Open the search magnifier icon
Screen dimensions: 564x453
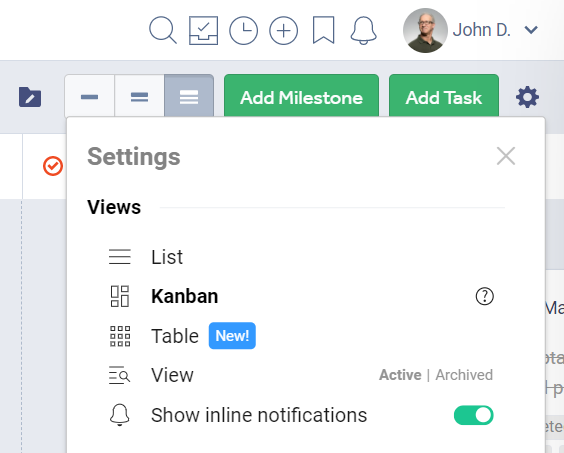tap(163, 30)
